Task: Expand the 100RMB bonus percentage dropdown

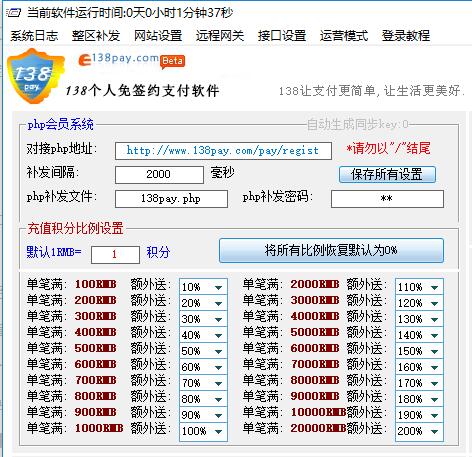Action: click(203, 287)
